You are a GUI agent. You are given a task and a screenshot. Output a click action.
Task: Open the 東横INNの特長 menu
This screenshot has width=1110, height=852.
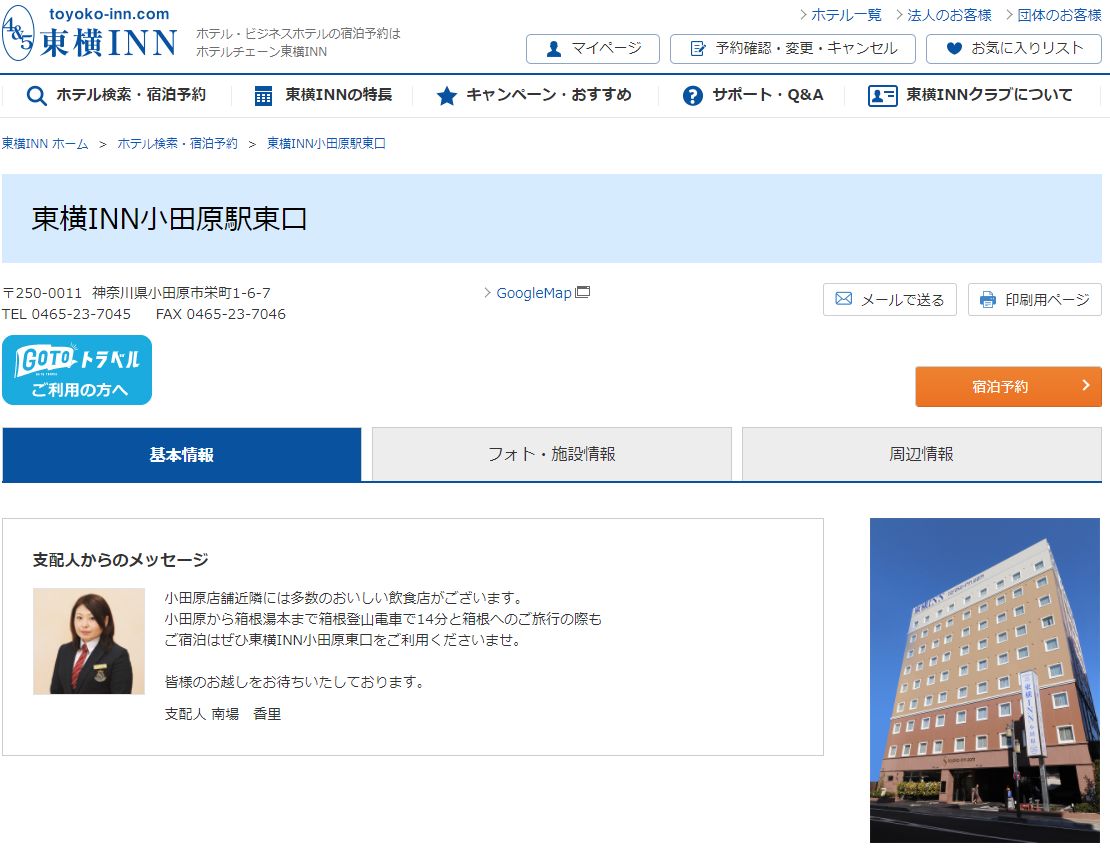(323, 96)
